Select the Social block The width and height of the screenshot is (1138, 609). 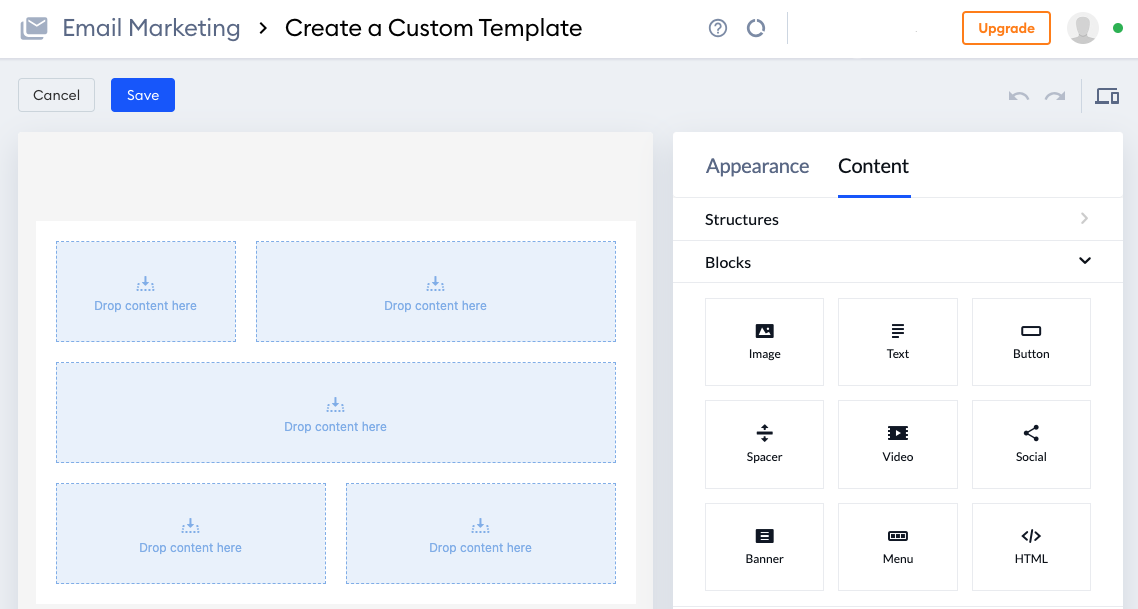click(x=1031, y=444)
